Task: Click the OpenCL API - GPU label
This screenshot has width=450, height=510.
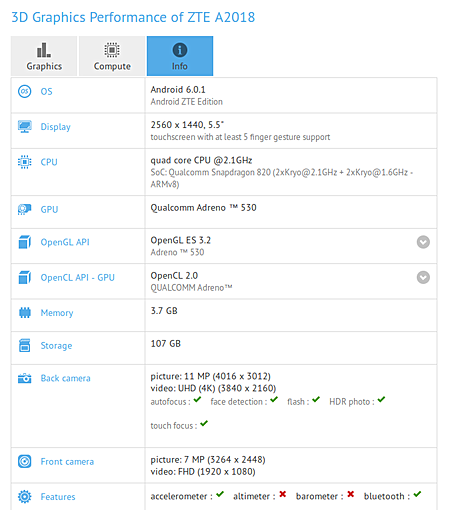Action: [78, 277]
